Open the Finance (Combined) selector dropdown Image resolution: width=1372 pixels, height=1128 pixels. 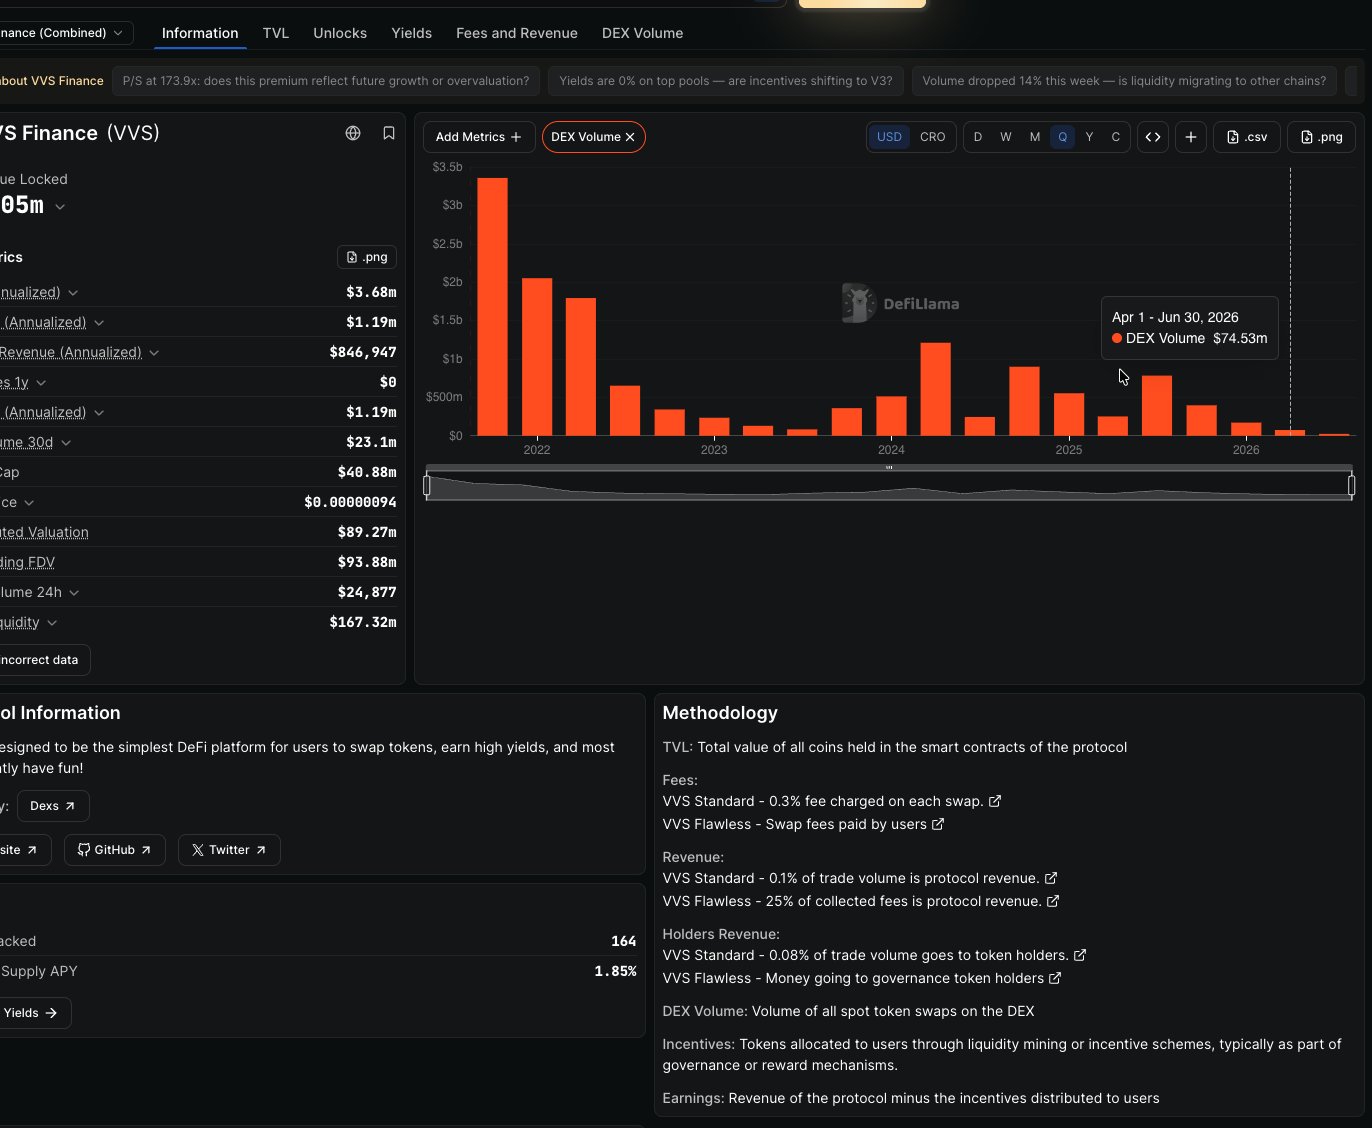point(66,33)
